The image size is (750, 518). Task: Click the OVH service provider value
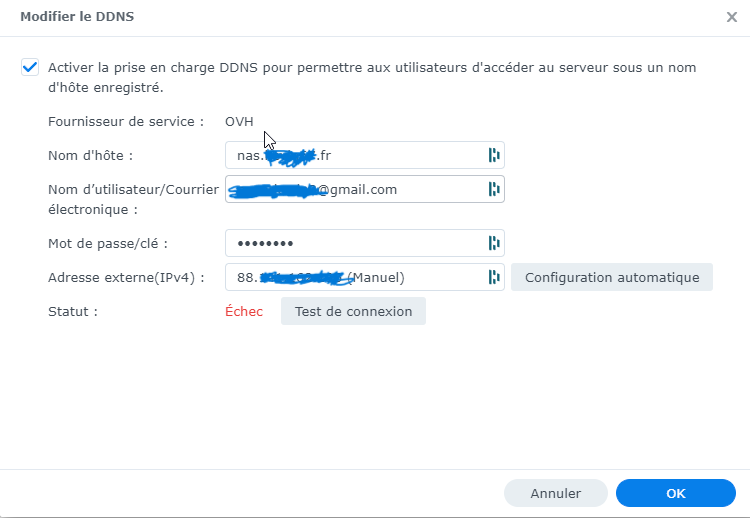point(239,122)
